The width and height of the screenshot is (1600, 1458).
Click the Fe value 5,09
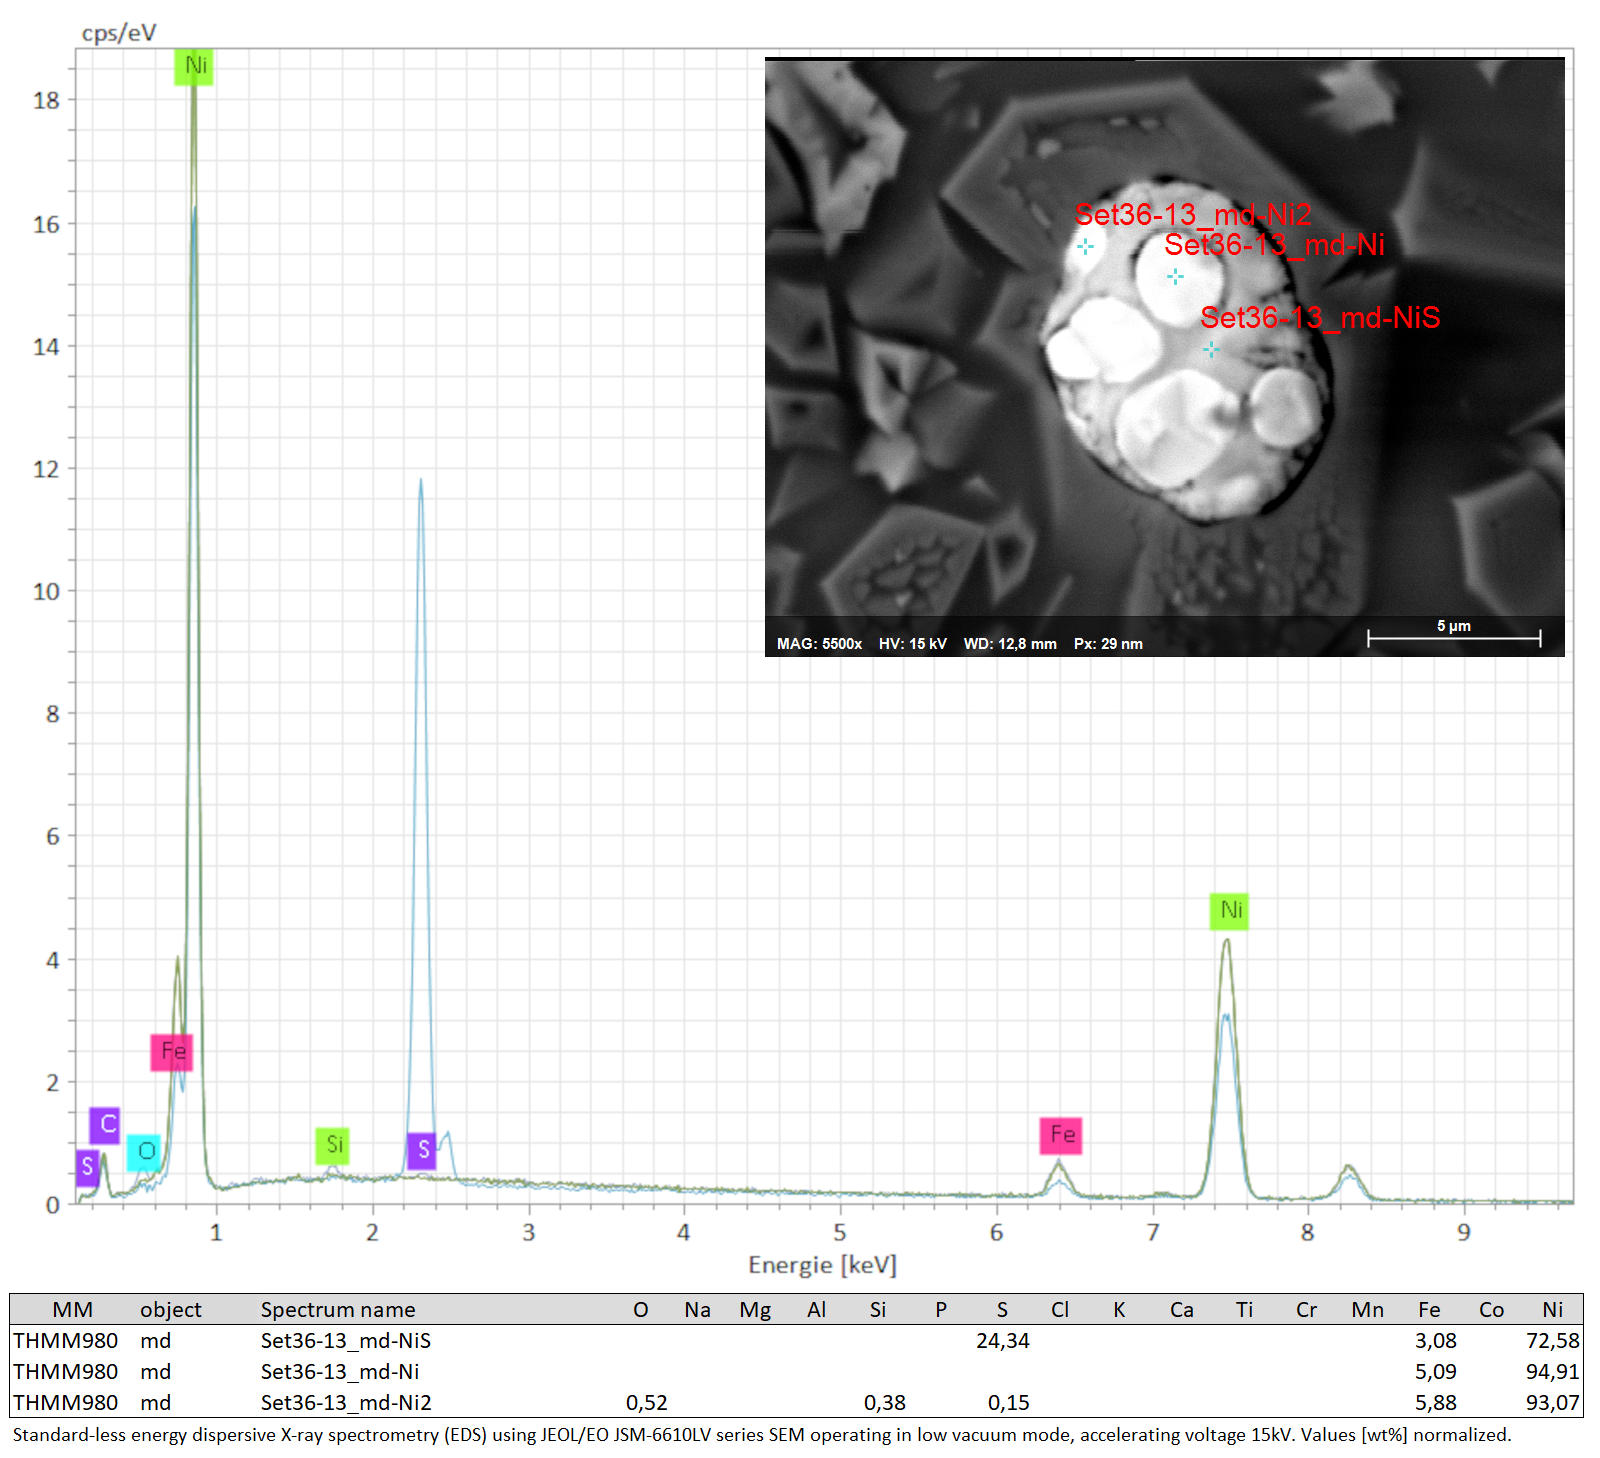tap(1435, 1372)
